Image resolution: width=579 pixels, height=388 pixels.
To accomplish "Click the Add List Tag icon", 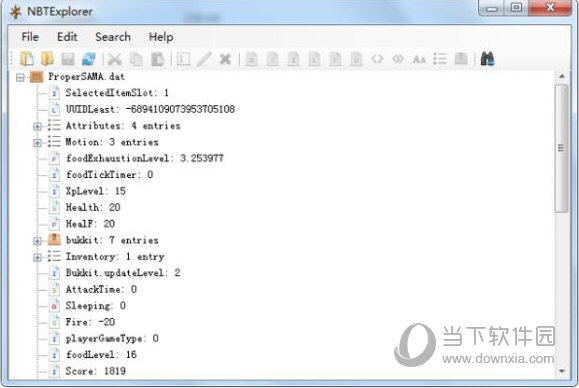I will click(440, 59).
